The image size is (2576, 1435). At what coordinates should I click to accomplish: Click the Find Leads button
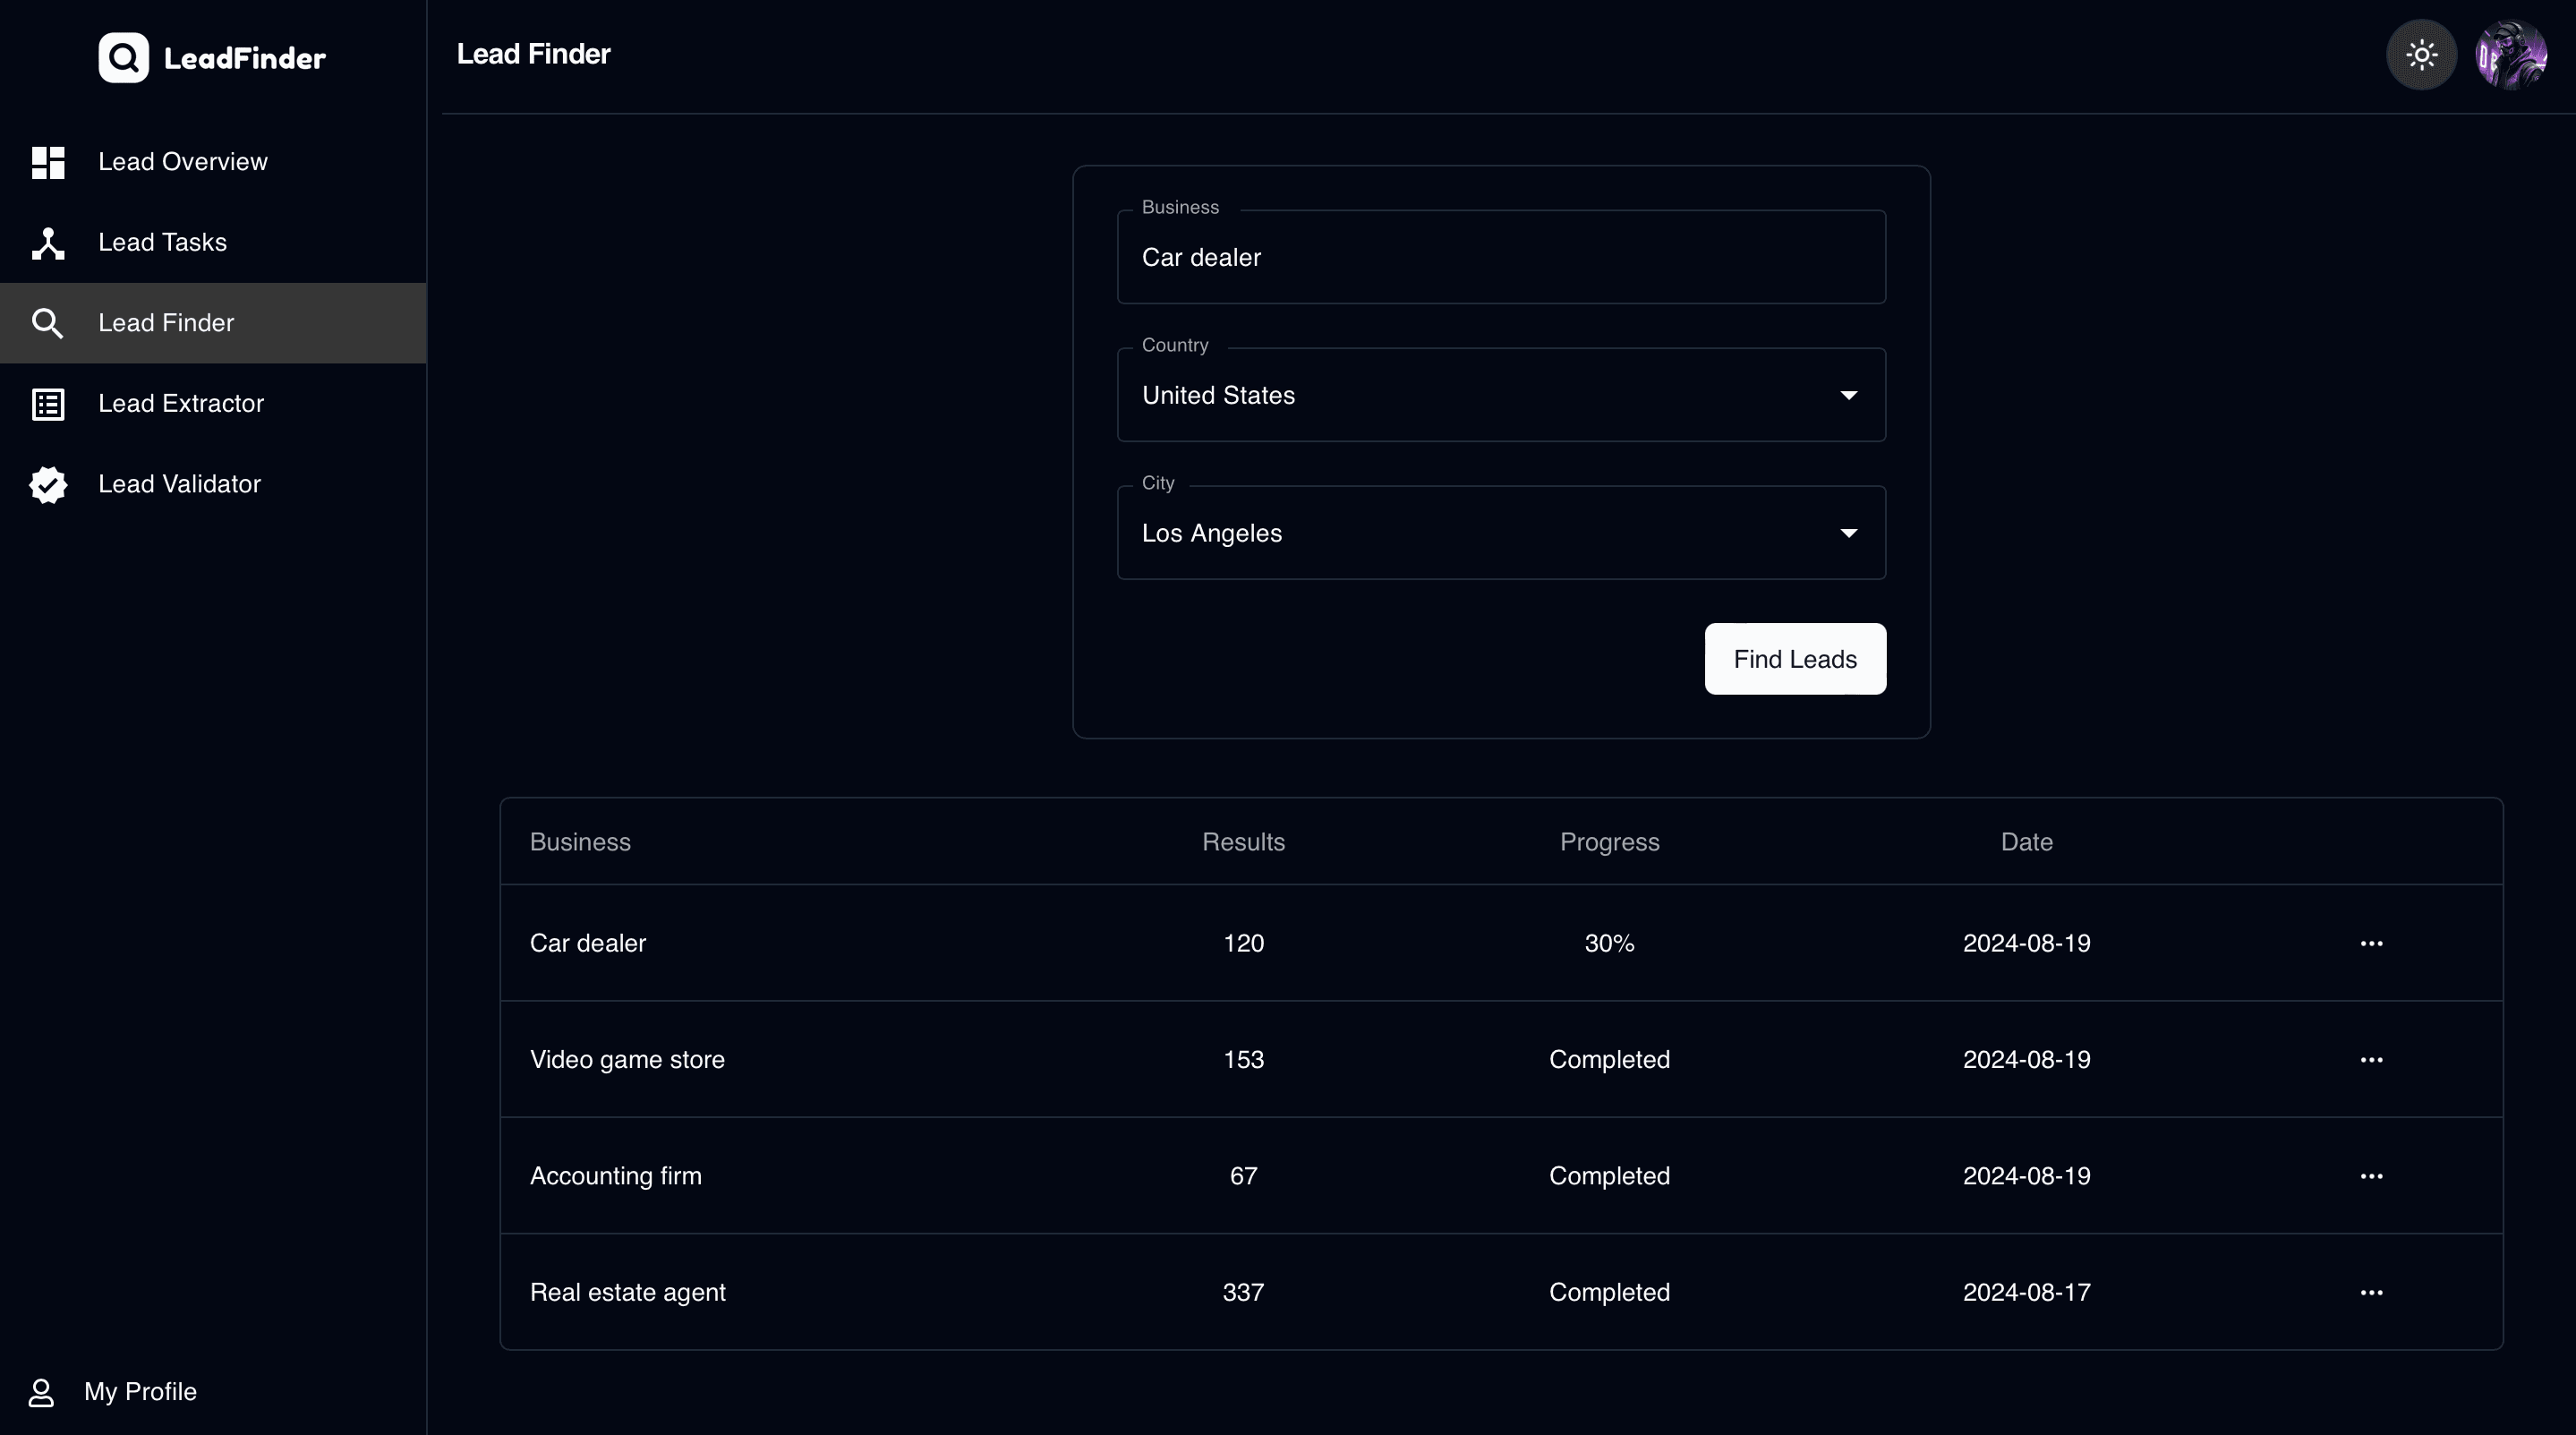(1796, 657)
